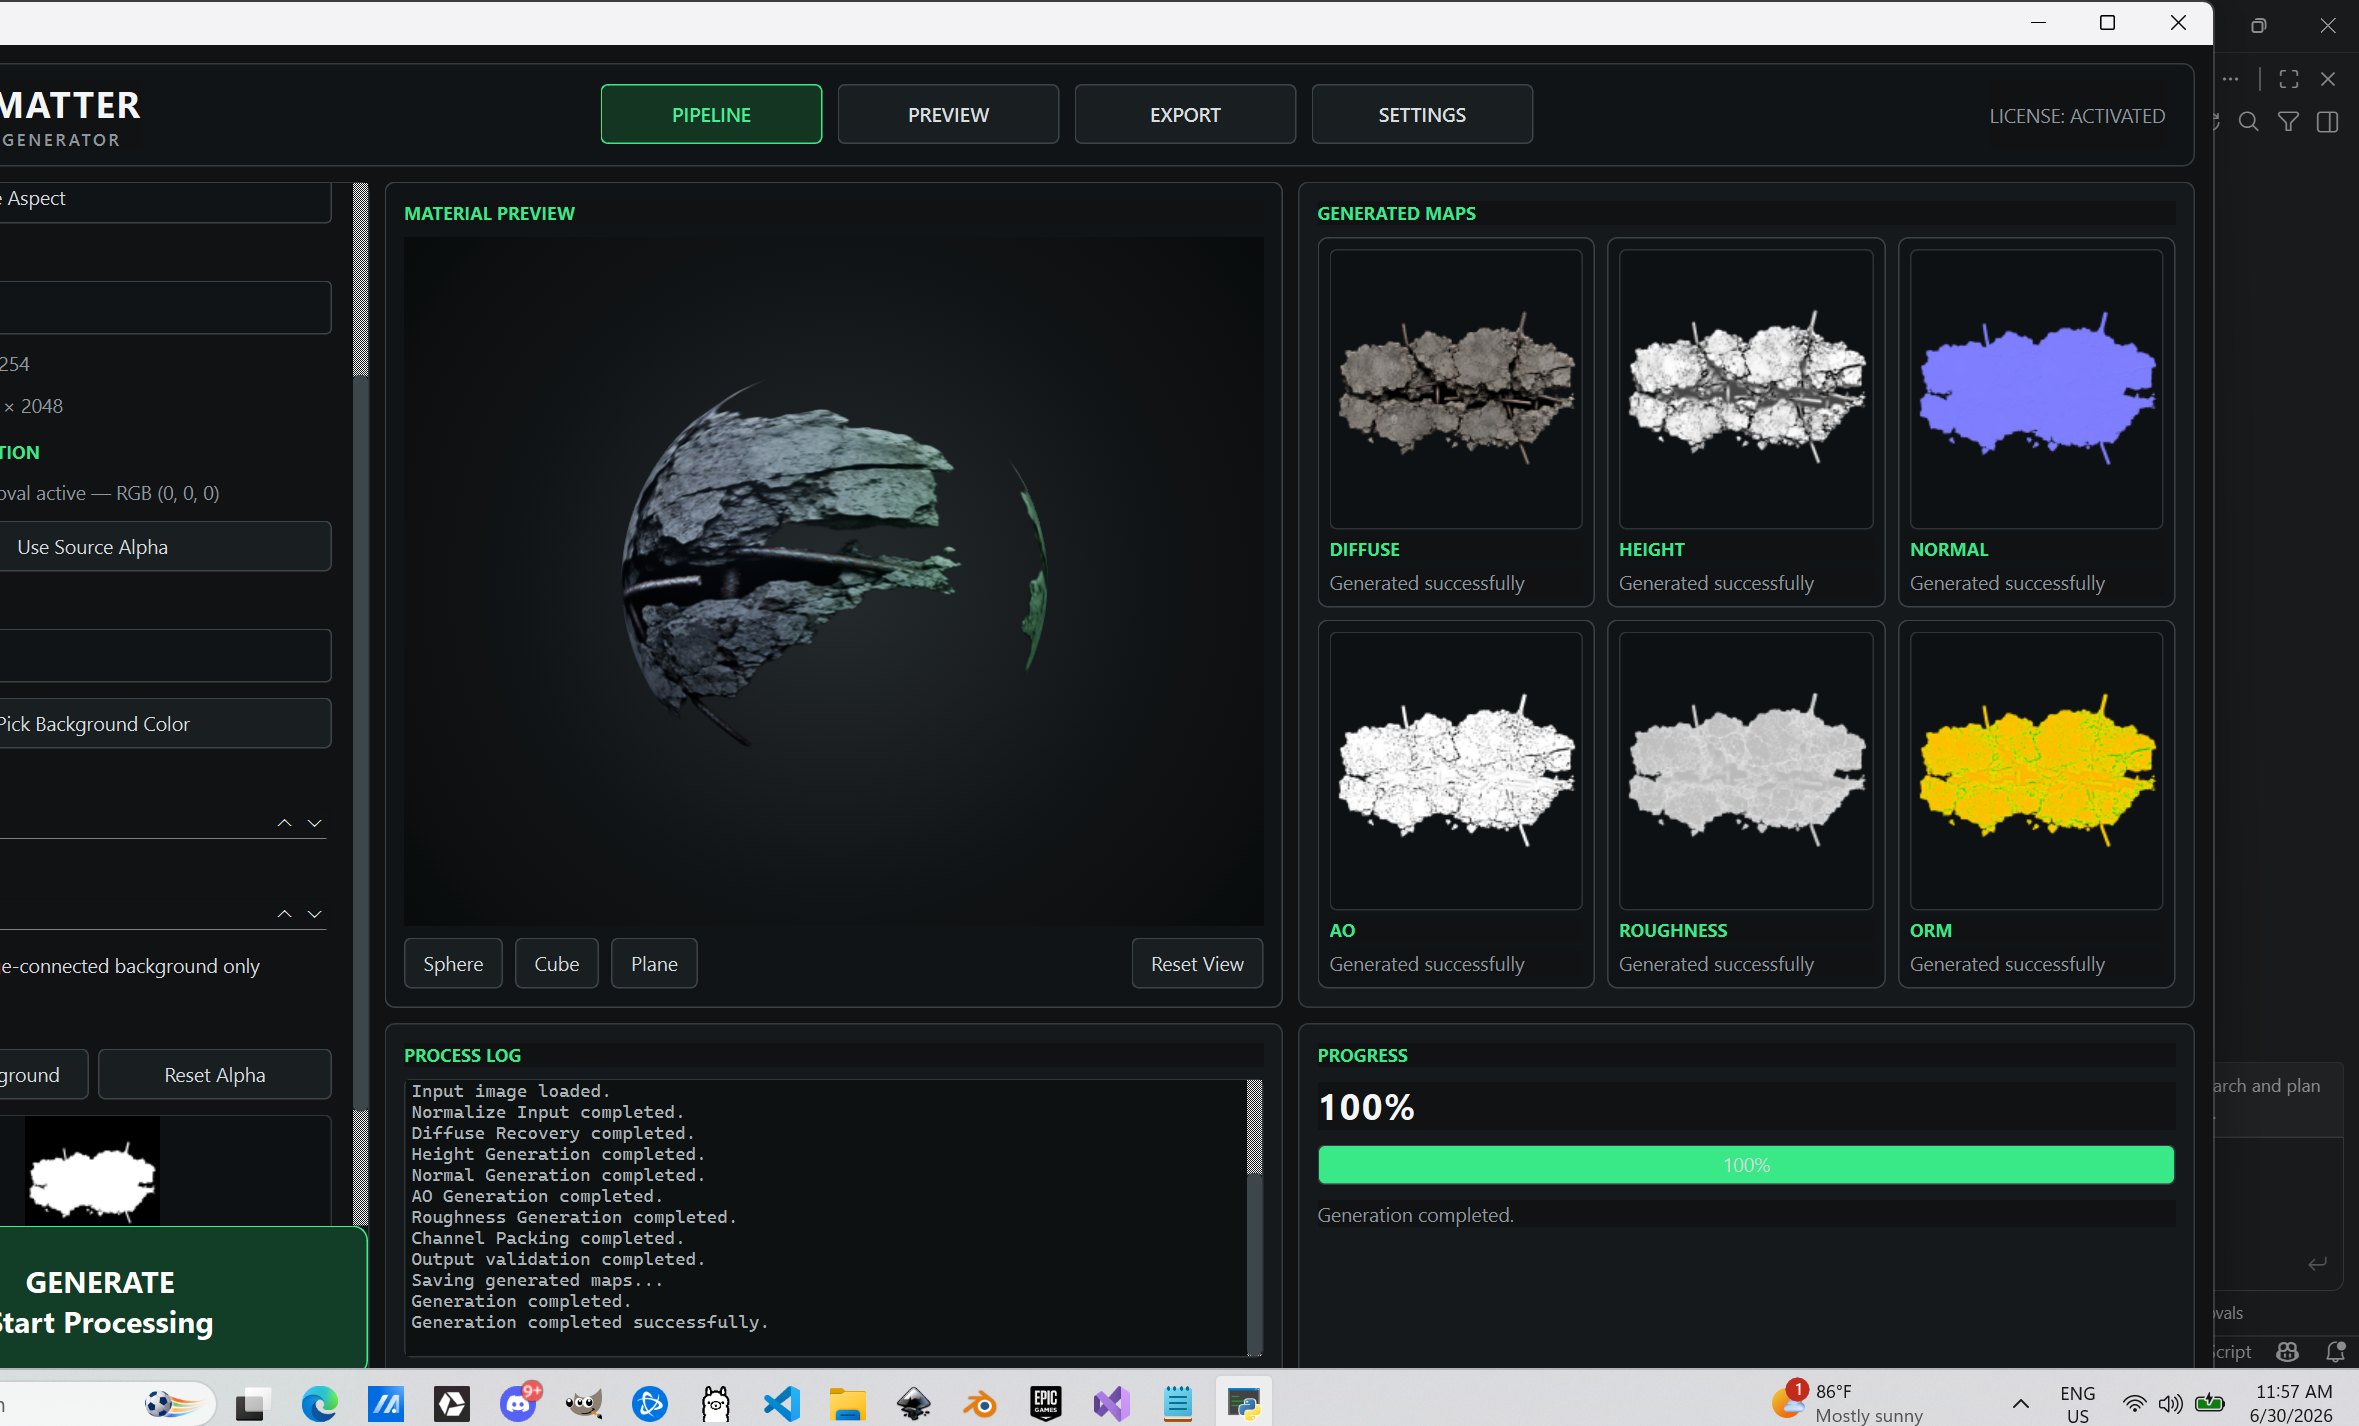Click the ENG US language indicator

tap(2077, 1404)
